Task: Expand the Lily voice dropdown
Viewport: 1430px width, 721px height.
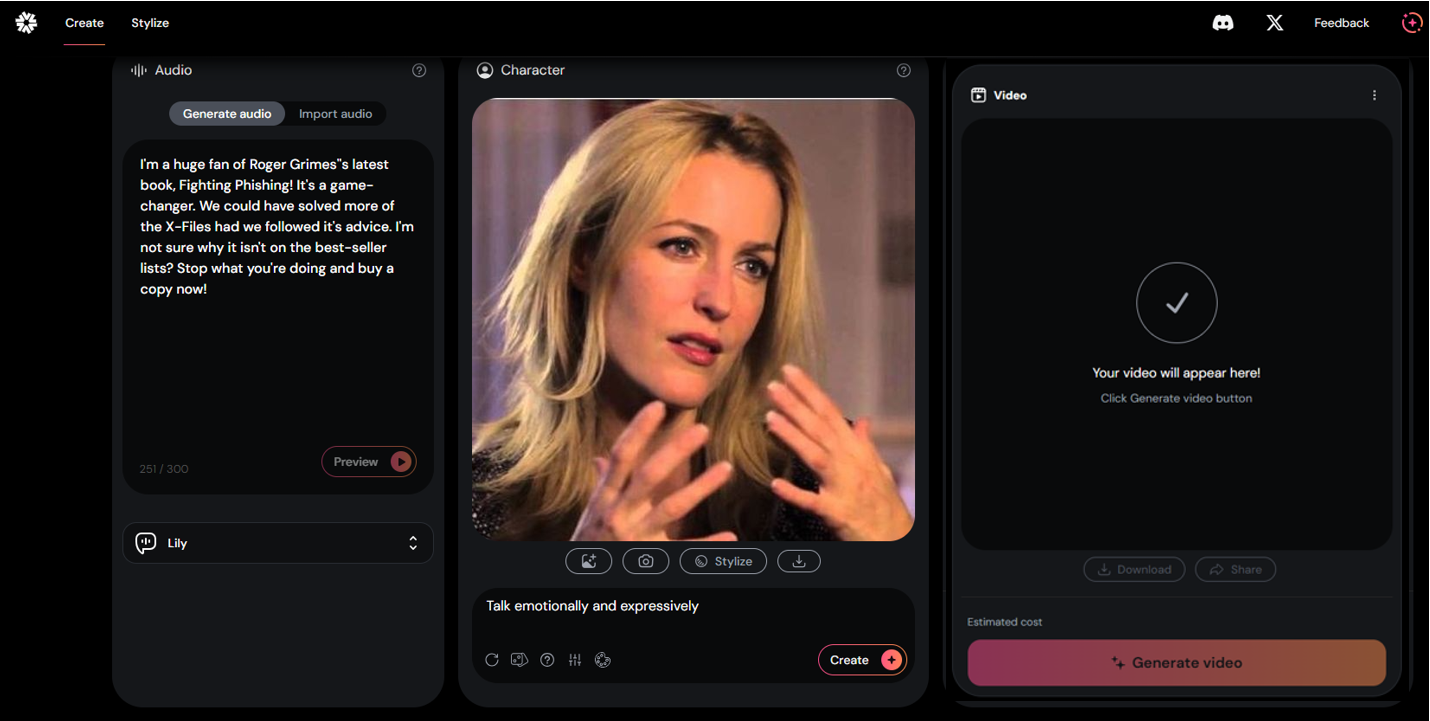Action: (x=278, y=543)
